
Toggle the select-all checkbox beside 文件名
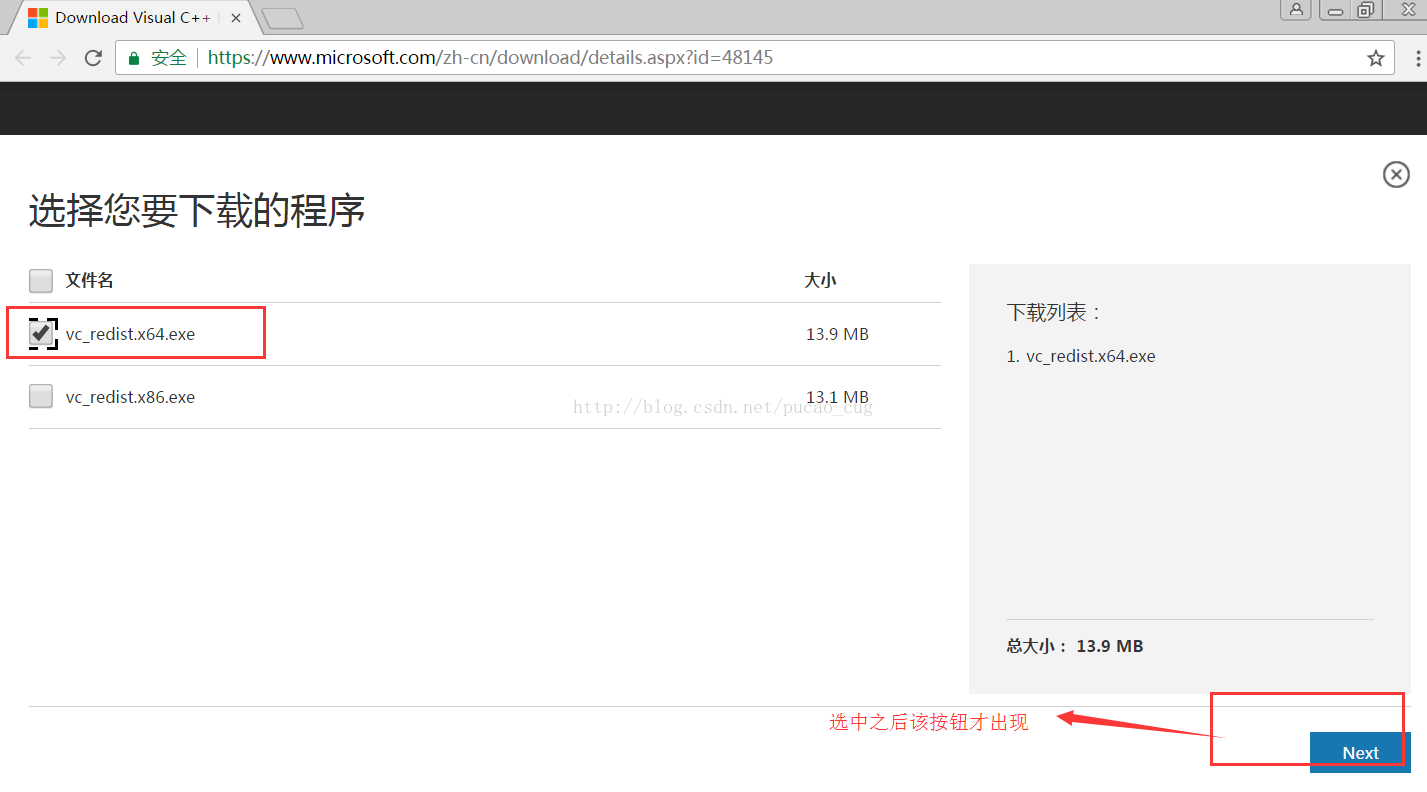(x=41, y=280)
